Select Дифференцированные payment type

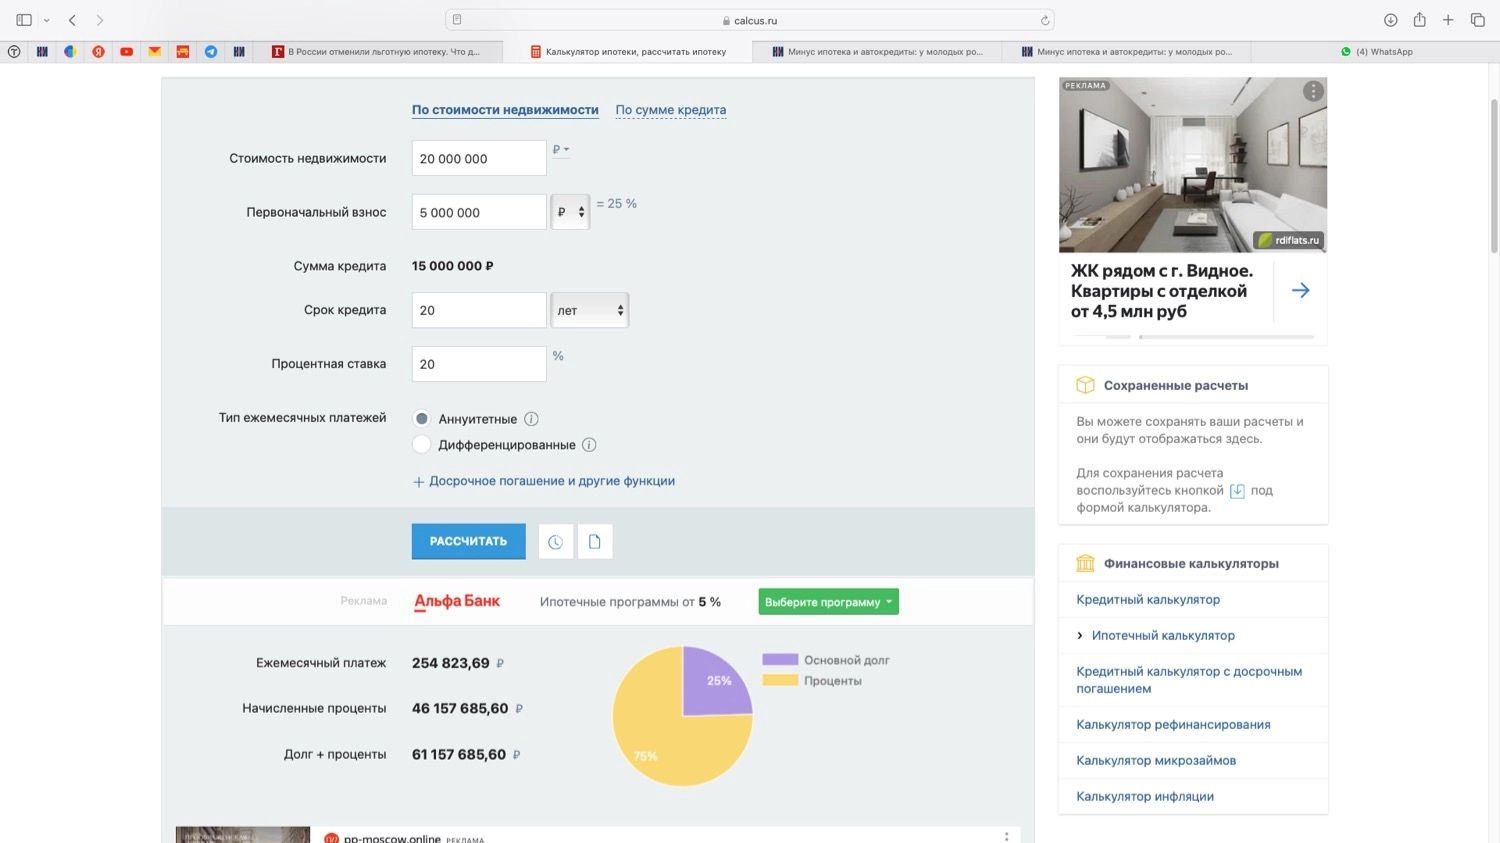422,445
